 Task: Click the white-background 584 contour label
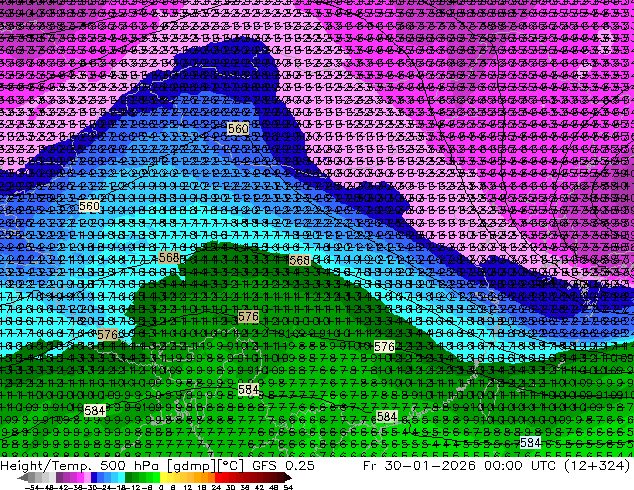pyautogui.click(x=530, y=442)
